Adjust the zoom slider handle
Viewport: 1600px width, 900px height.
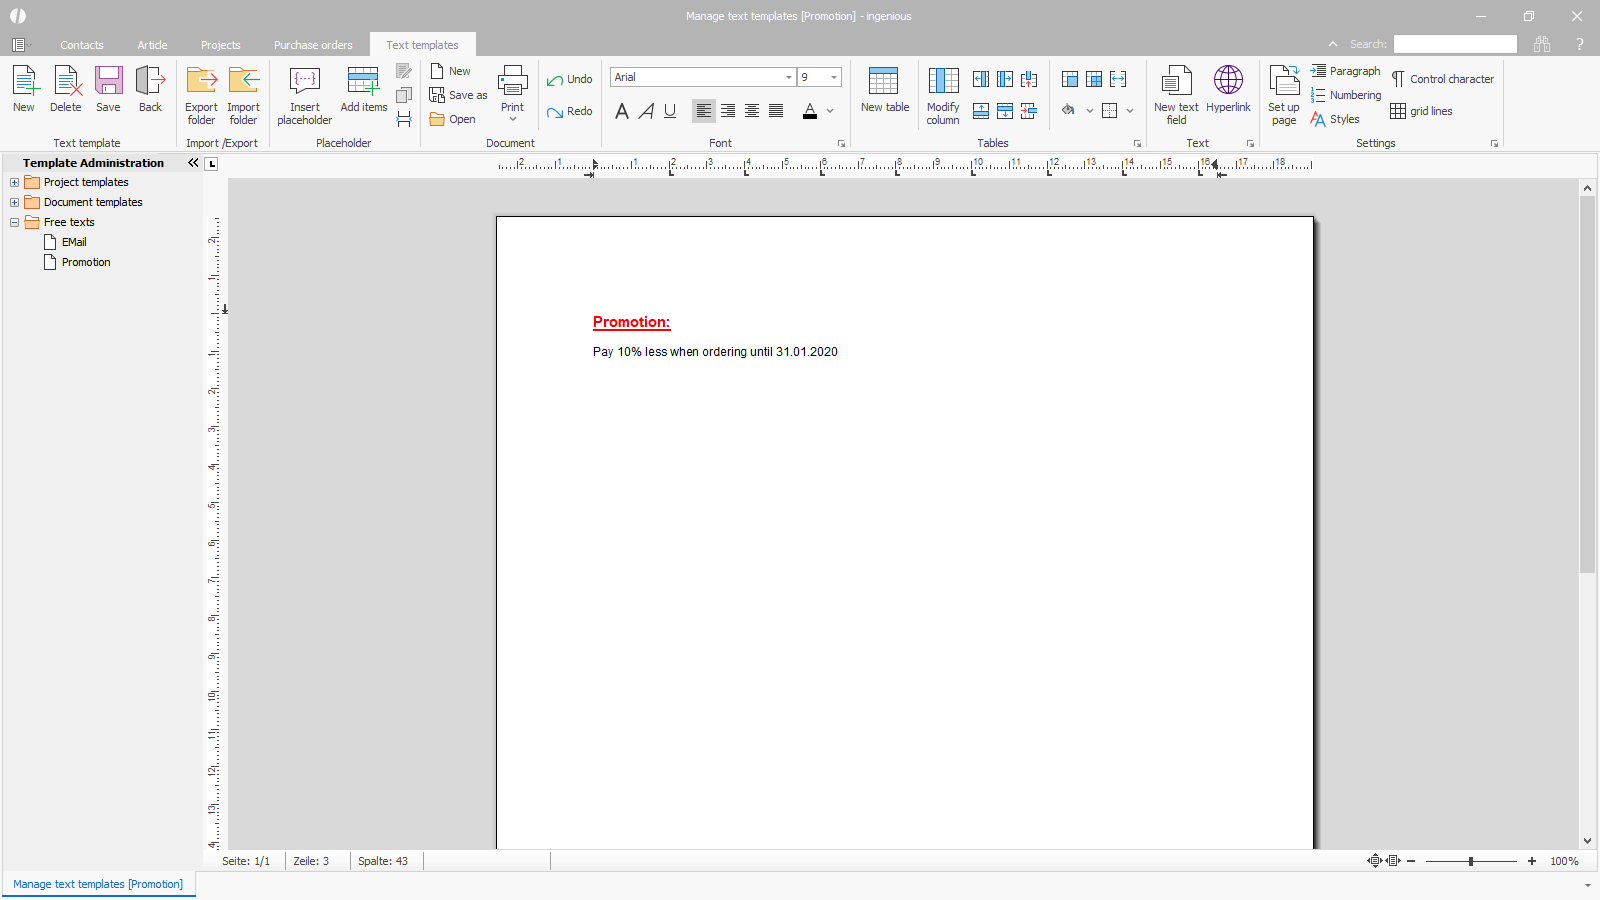click(x=1471, y=861)
